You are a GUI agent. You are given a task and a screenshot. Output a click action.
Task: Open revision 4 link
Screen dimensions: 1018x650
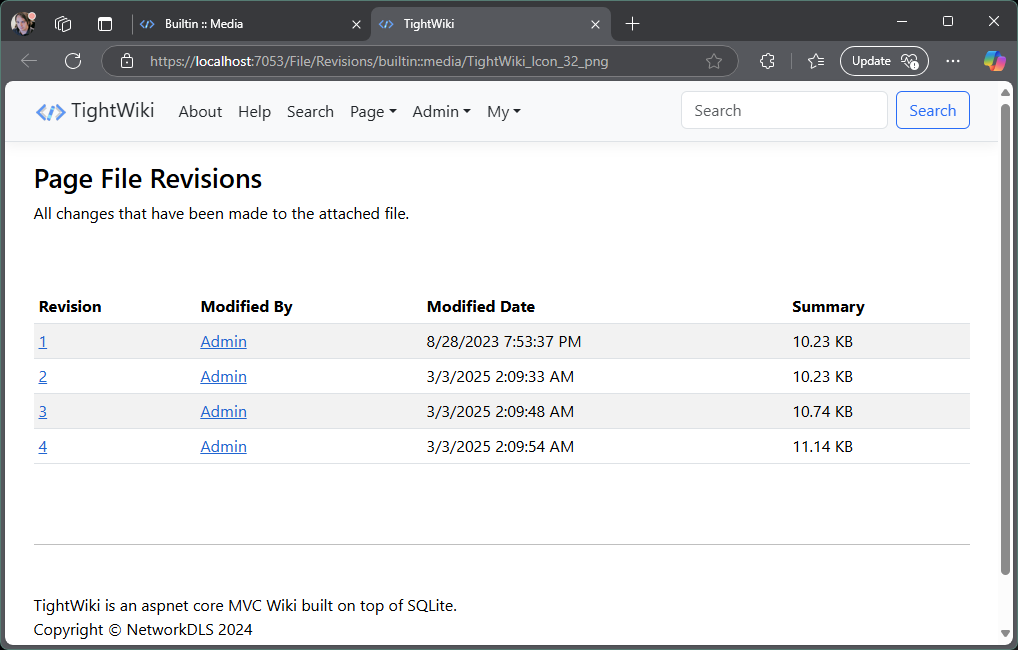(43, 447)
